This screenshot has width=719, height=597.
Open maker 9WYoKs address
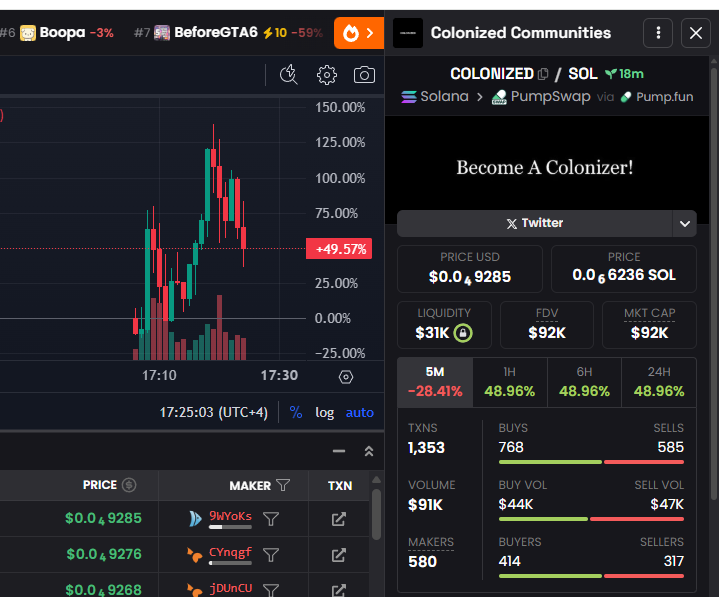coord(230,516)
